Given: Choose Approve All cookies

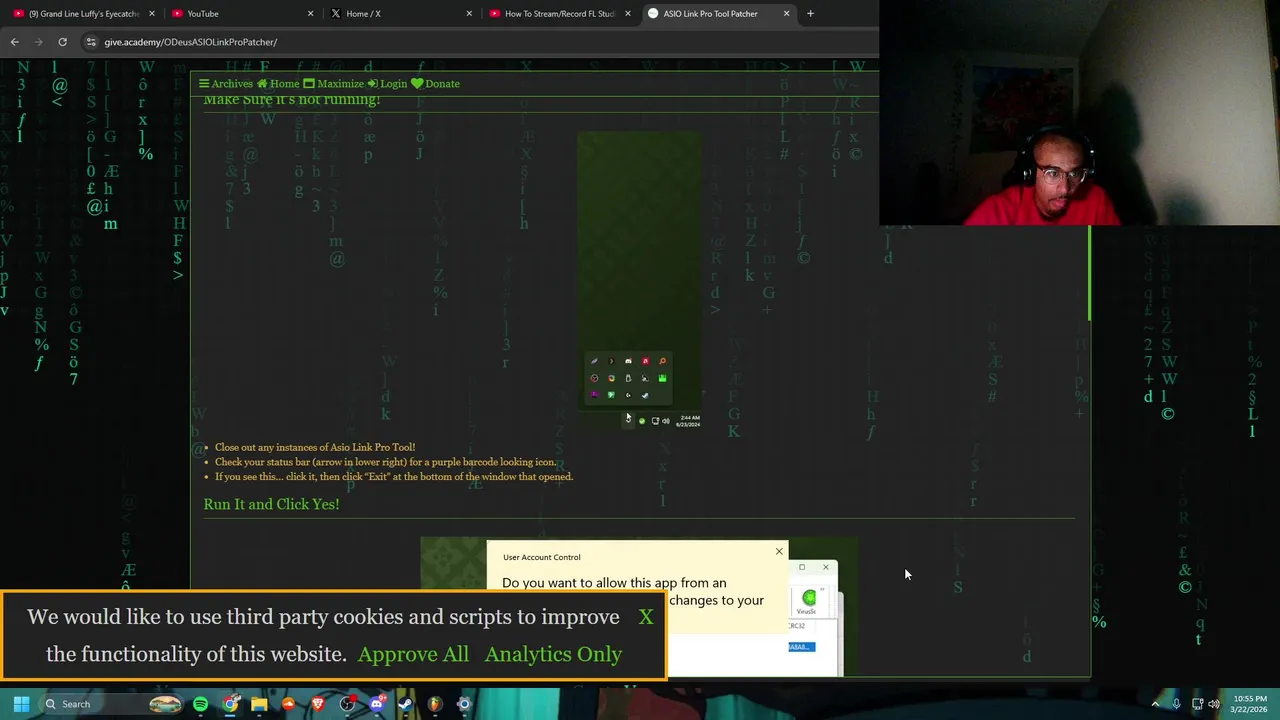Looking at the screenshot, I should tap(413, 654).
